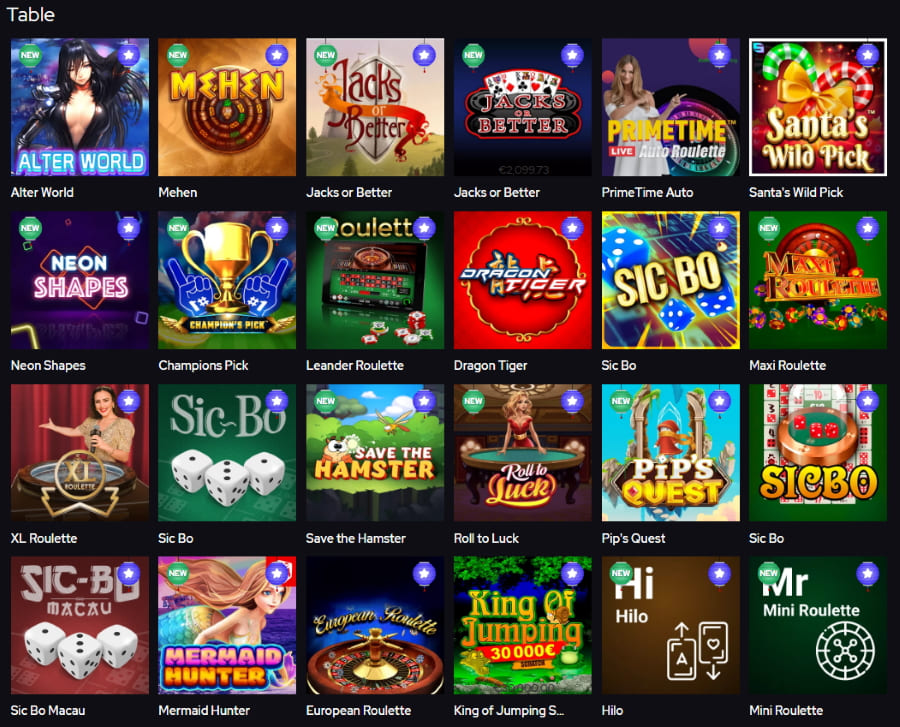
Task: Click the NEW badge on Maxi Roulette
Action: click(769, 228)
